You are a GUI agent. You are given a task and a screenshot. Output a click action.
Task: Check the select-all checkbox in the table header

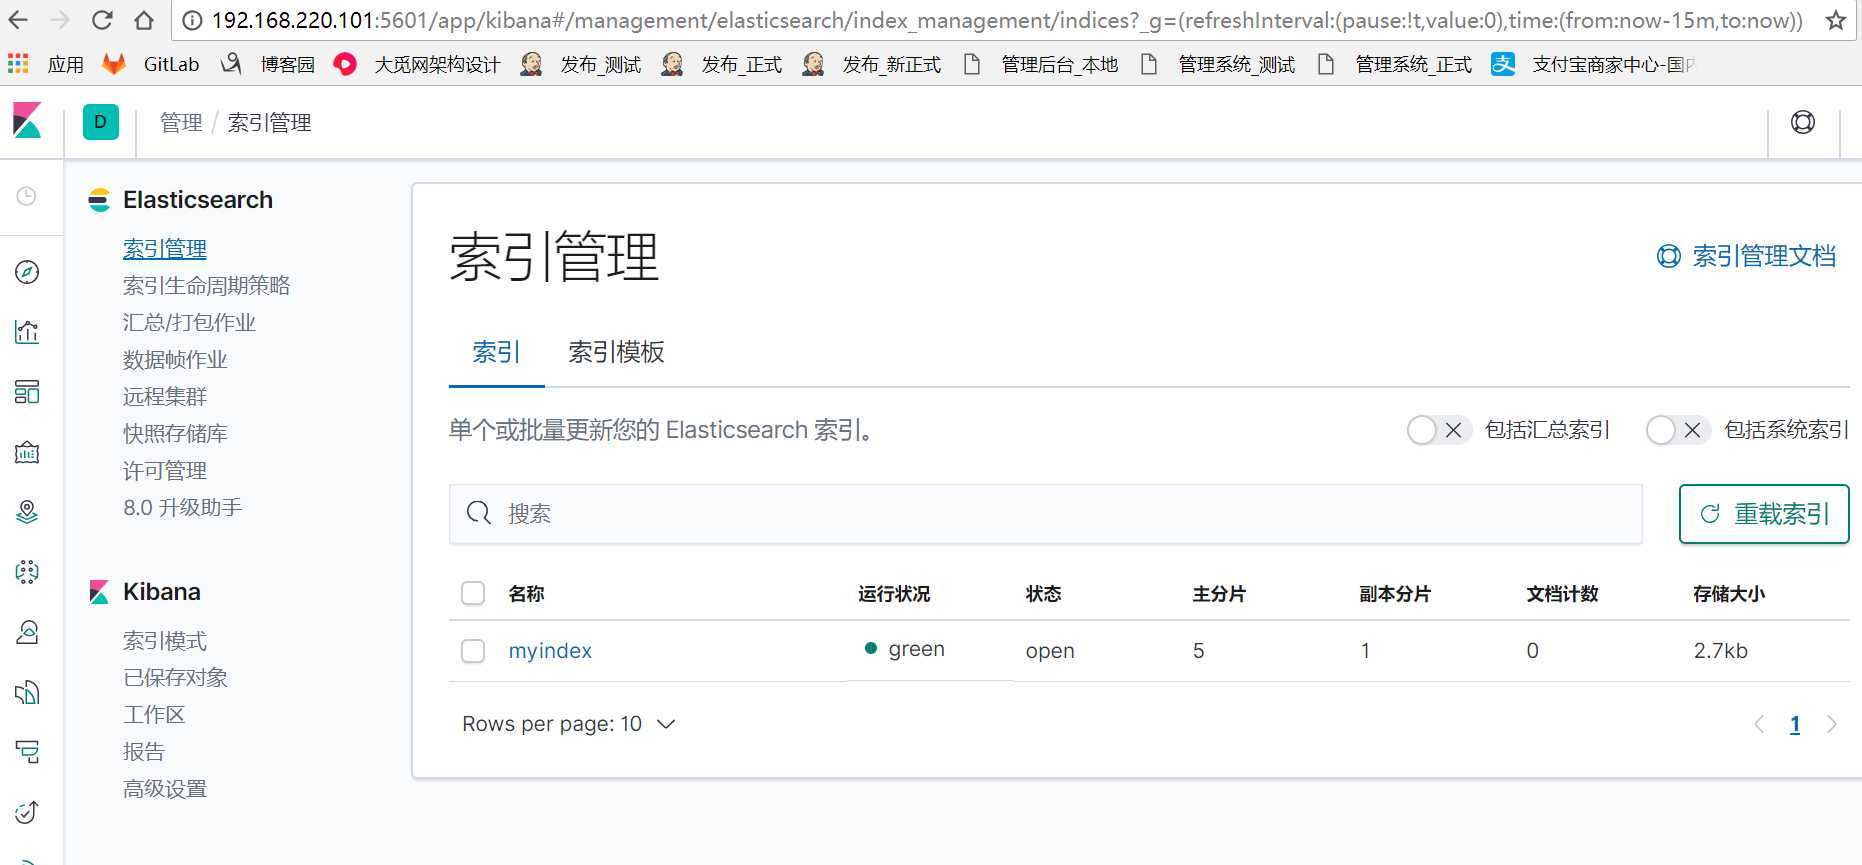click(x=473, y=593)
